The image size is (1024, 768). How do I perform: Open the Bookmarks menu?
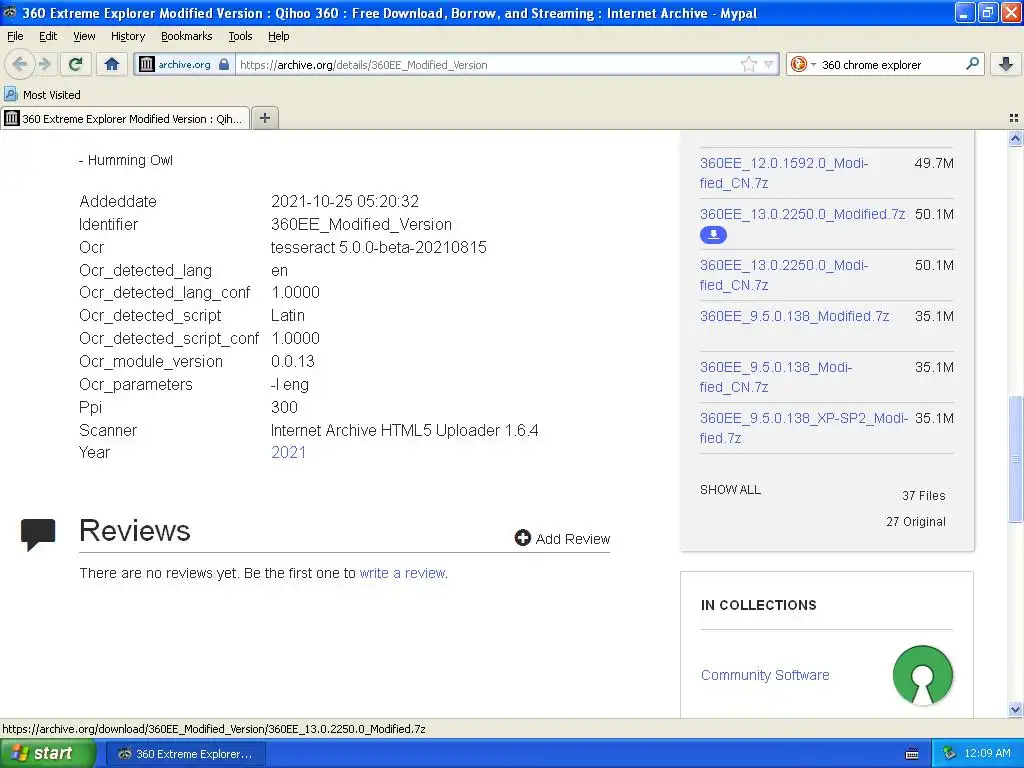point(187,36)
